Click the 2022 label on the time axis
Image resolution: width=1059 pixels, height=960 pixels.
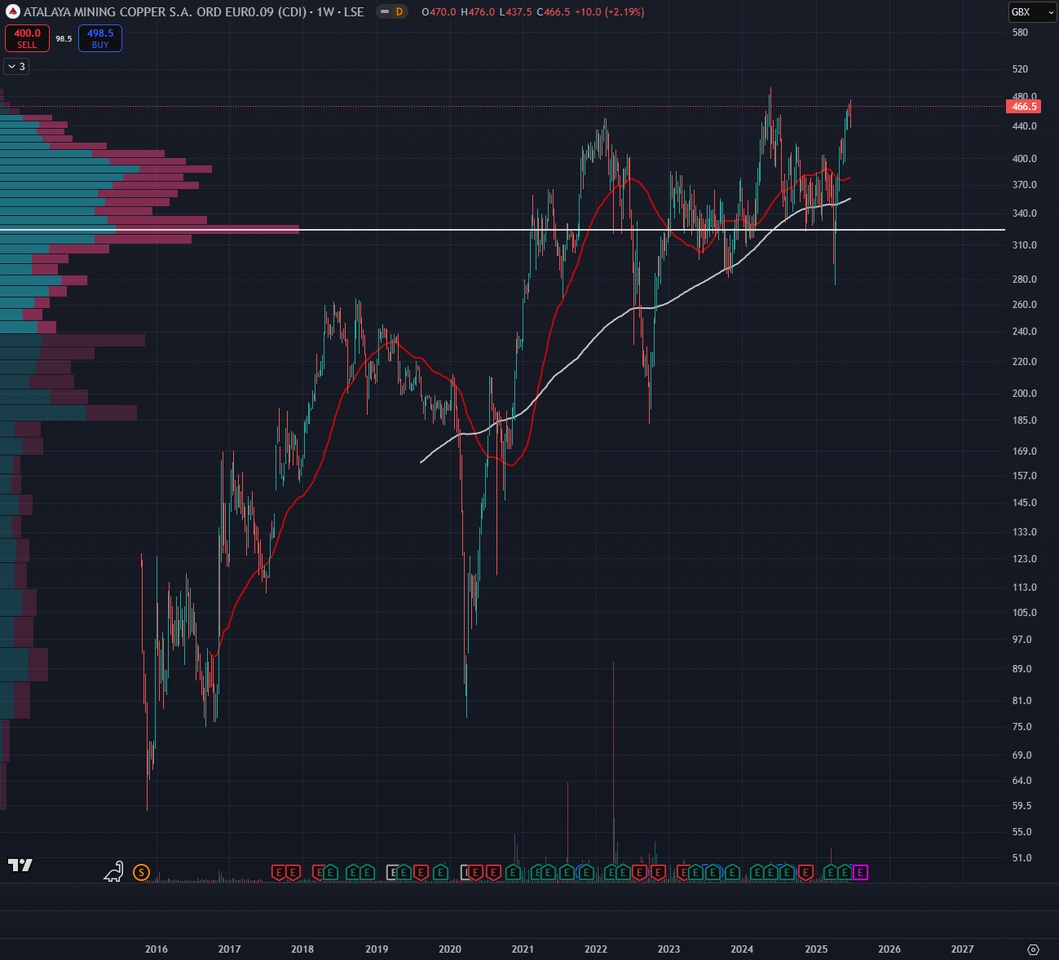pos(596,949)
